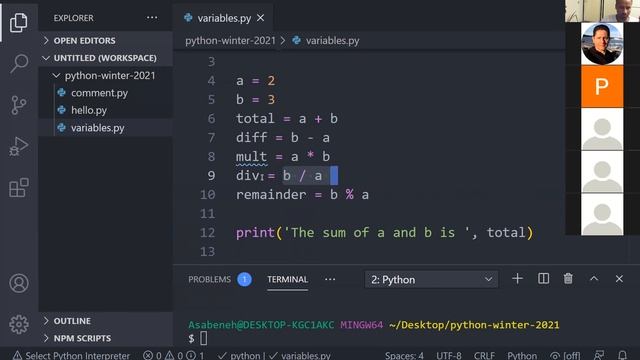Open the Explorer view in activity bar
Viewport: 640px width, 360px height.
click(19, 22)
